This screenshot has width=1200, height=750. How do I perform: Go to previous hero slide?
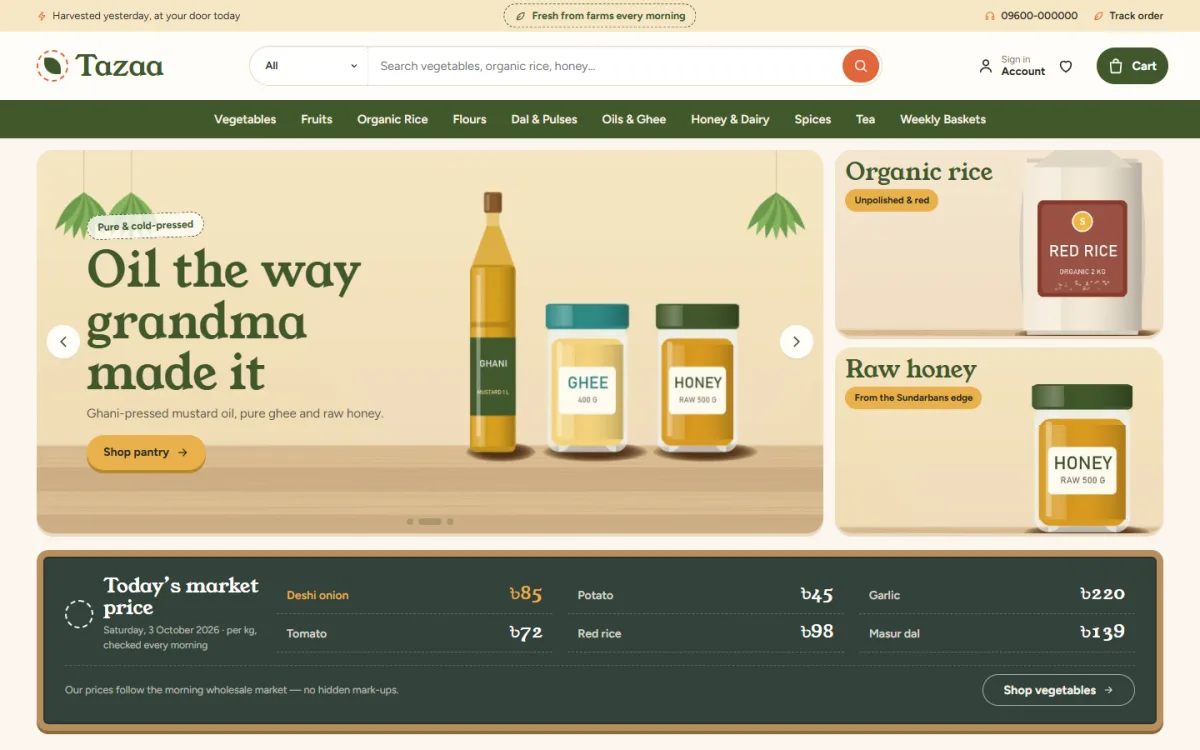click(x=63, y=342)
